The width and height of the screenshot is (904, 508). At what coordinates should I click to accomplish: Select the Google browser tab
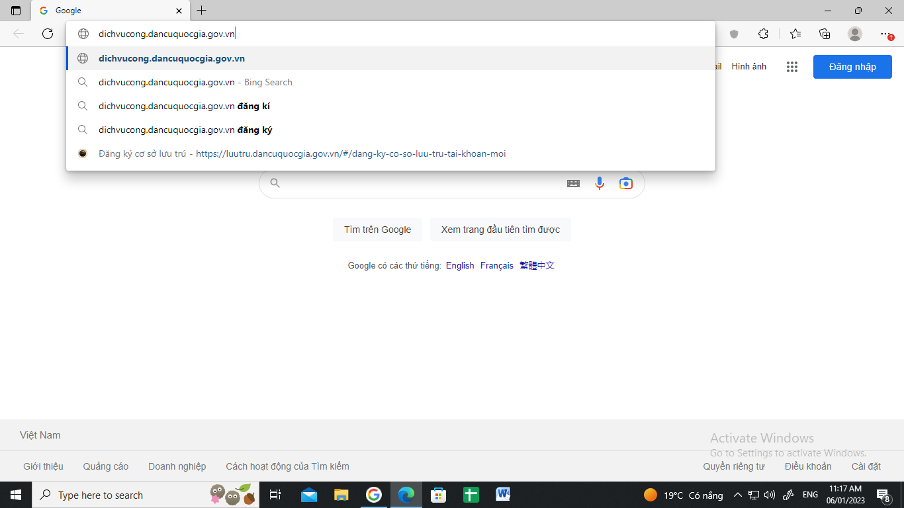(111, 10)
